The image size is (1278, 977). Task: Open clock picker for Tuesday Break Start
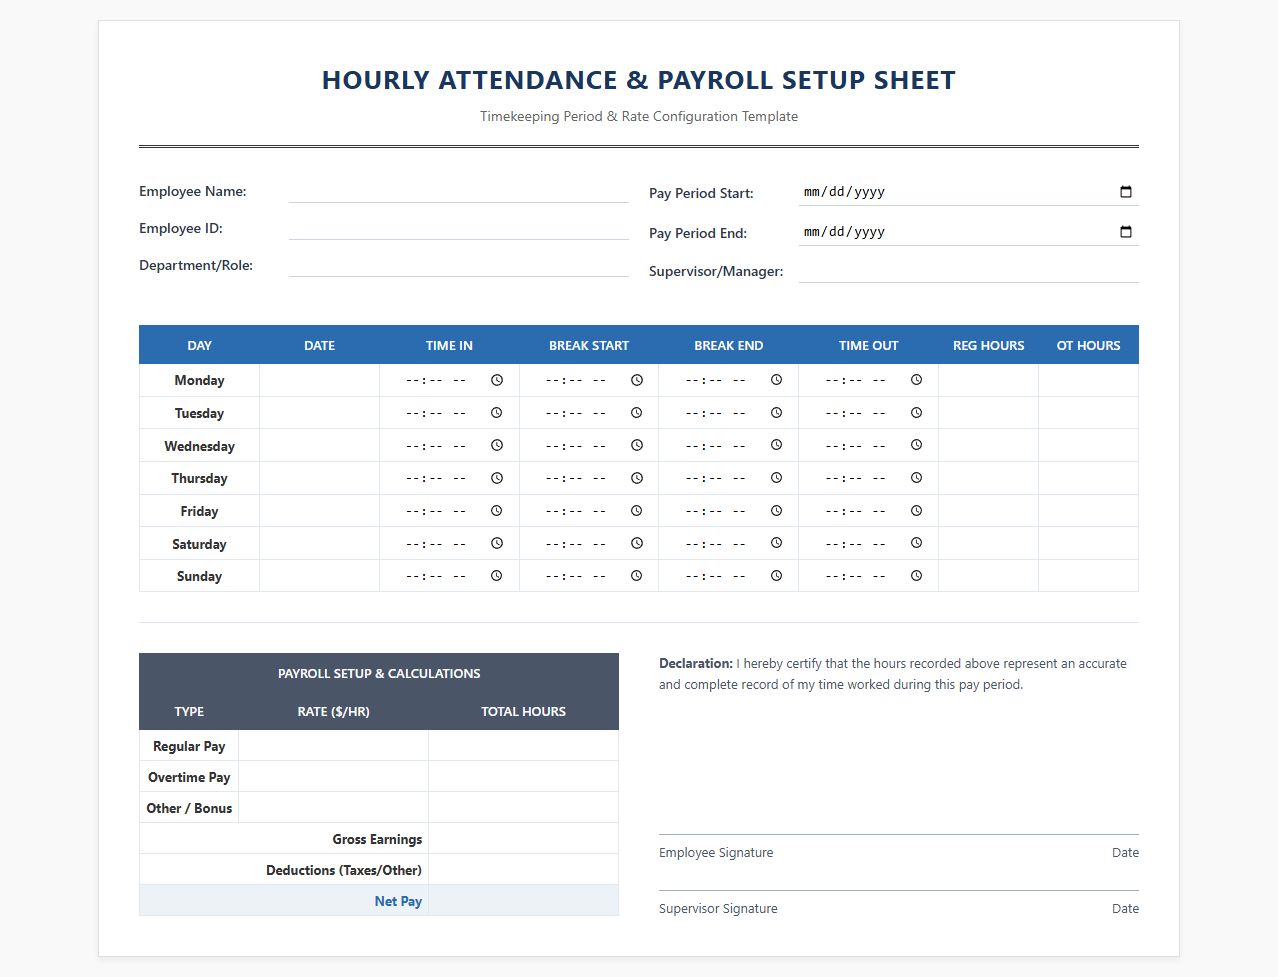(x=637, y=413)
